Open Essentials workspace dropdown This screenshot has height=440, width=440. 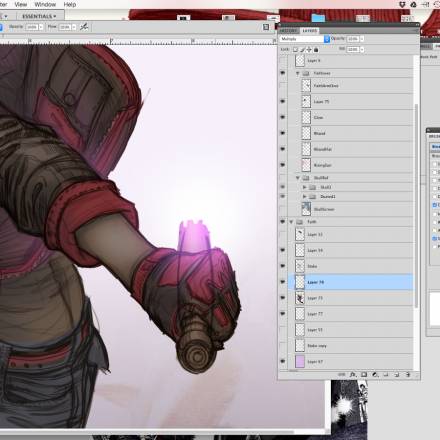(x=39, y=16)
